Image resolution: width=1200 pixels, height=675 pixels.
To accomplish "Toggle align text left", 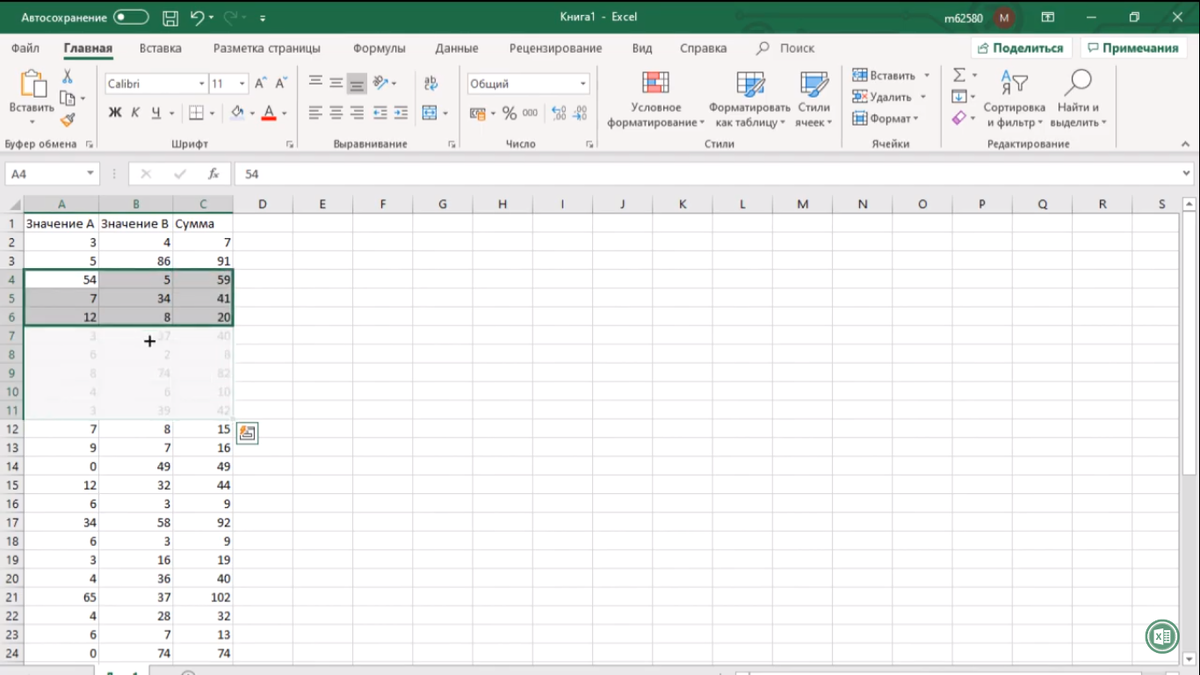I will tap(316, 113).
